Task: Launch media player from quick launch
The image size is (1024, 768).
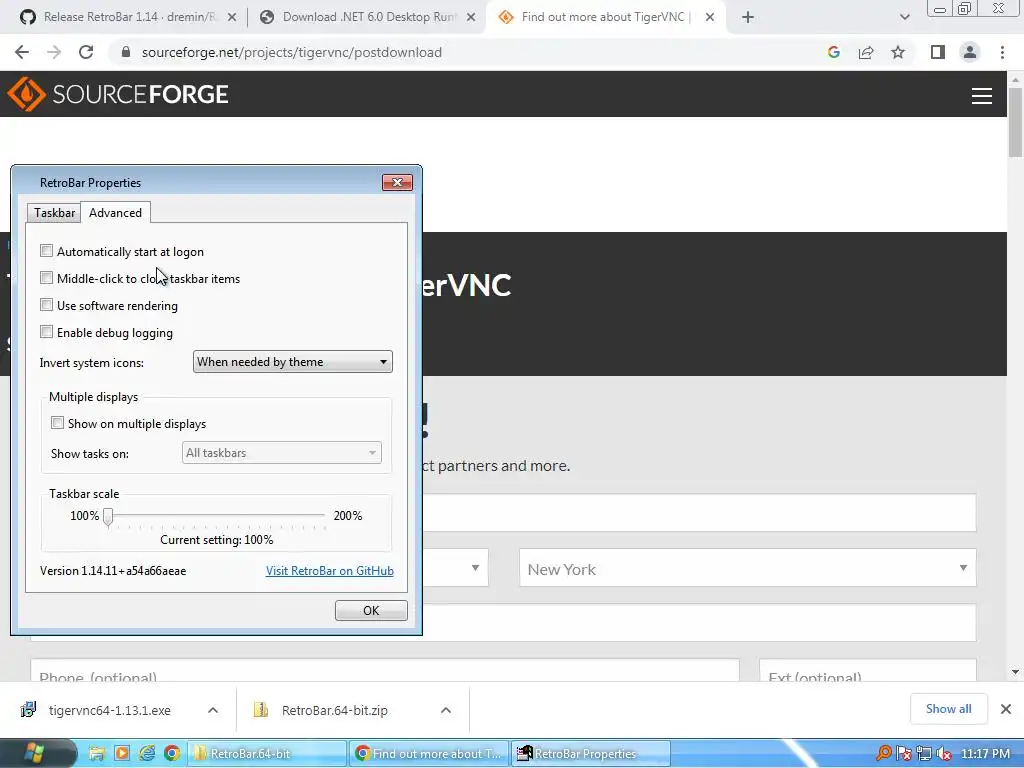Action: 121,754
